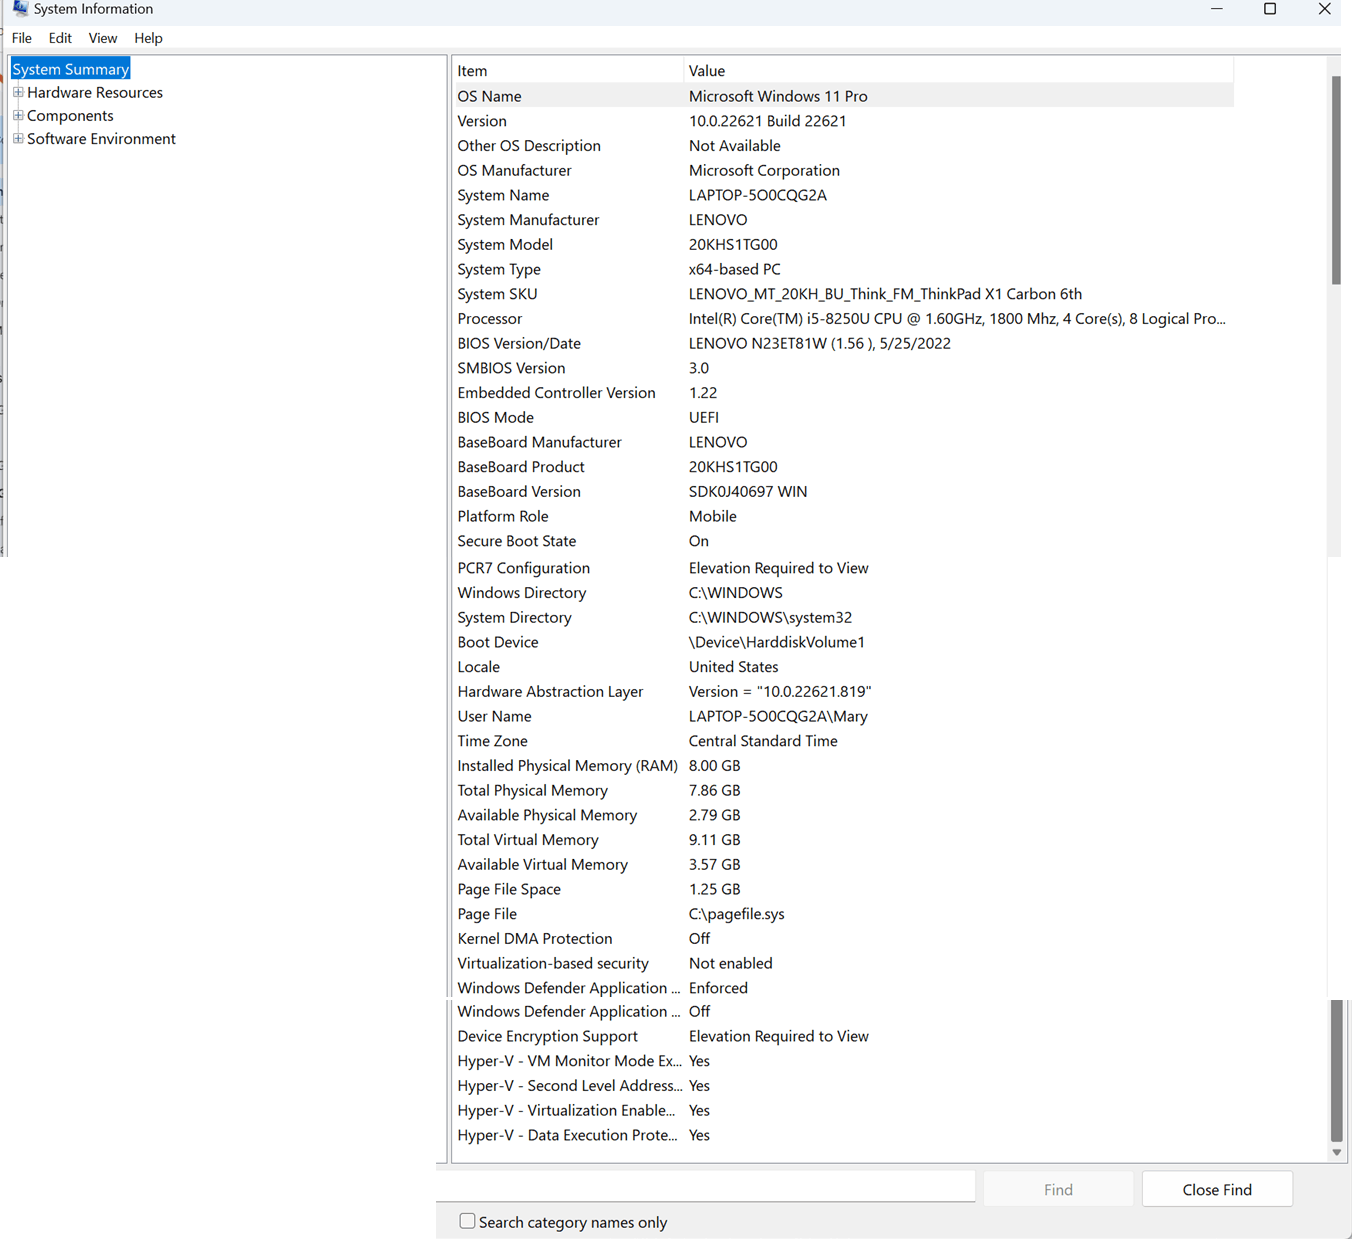1352x1239 pixels.
Task: Click the Find button
Action: [x=1058, y=1189]
